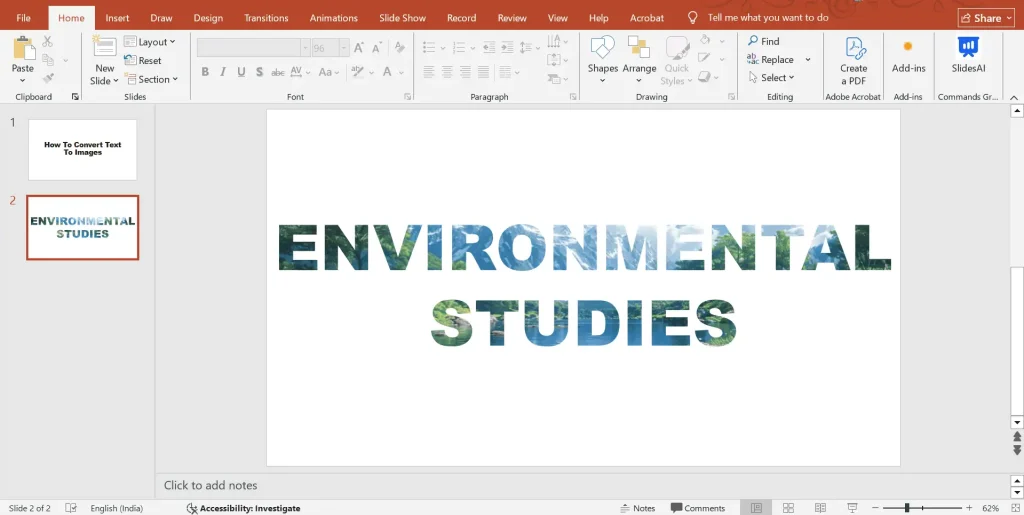
Task: Click the Share button
Action: [985, 18]
